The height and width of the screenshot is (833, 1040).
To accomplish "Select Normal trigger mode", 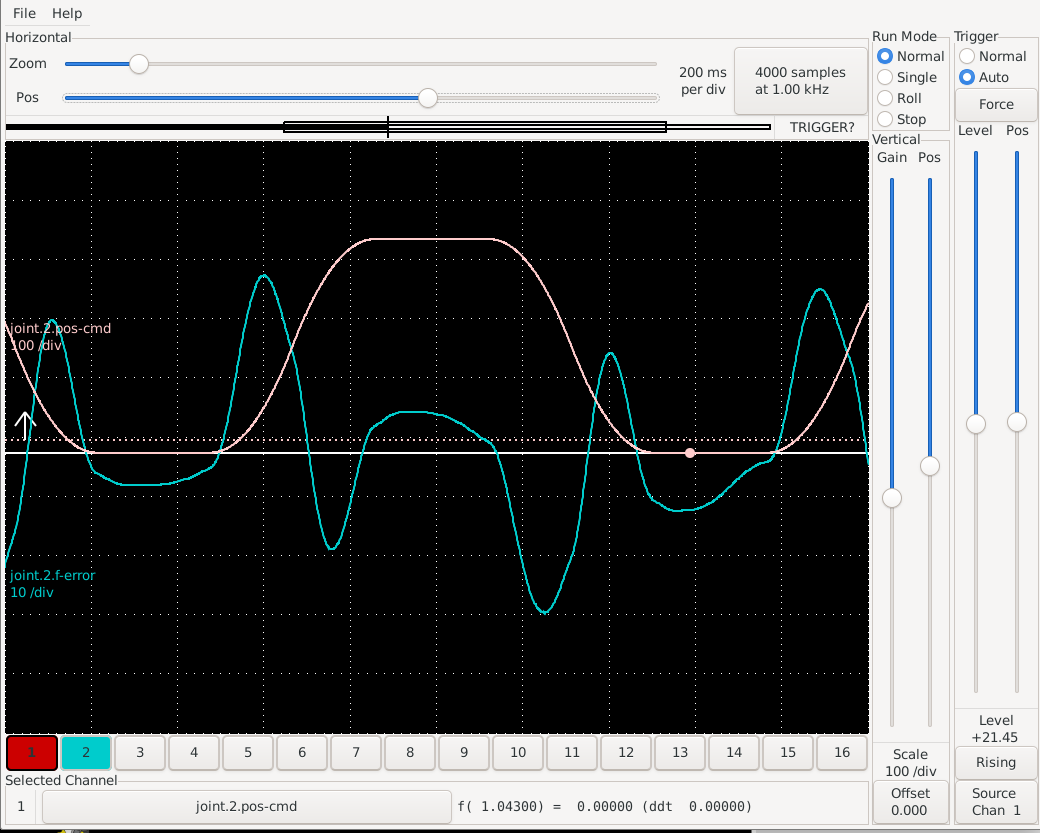I will point(993,56).
